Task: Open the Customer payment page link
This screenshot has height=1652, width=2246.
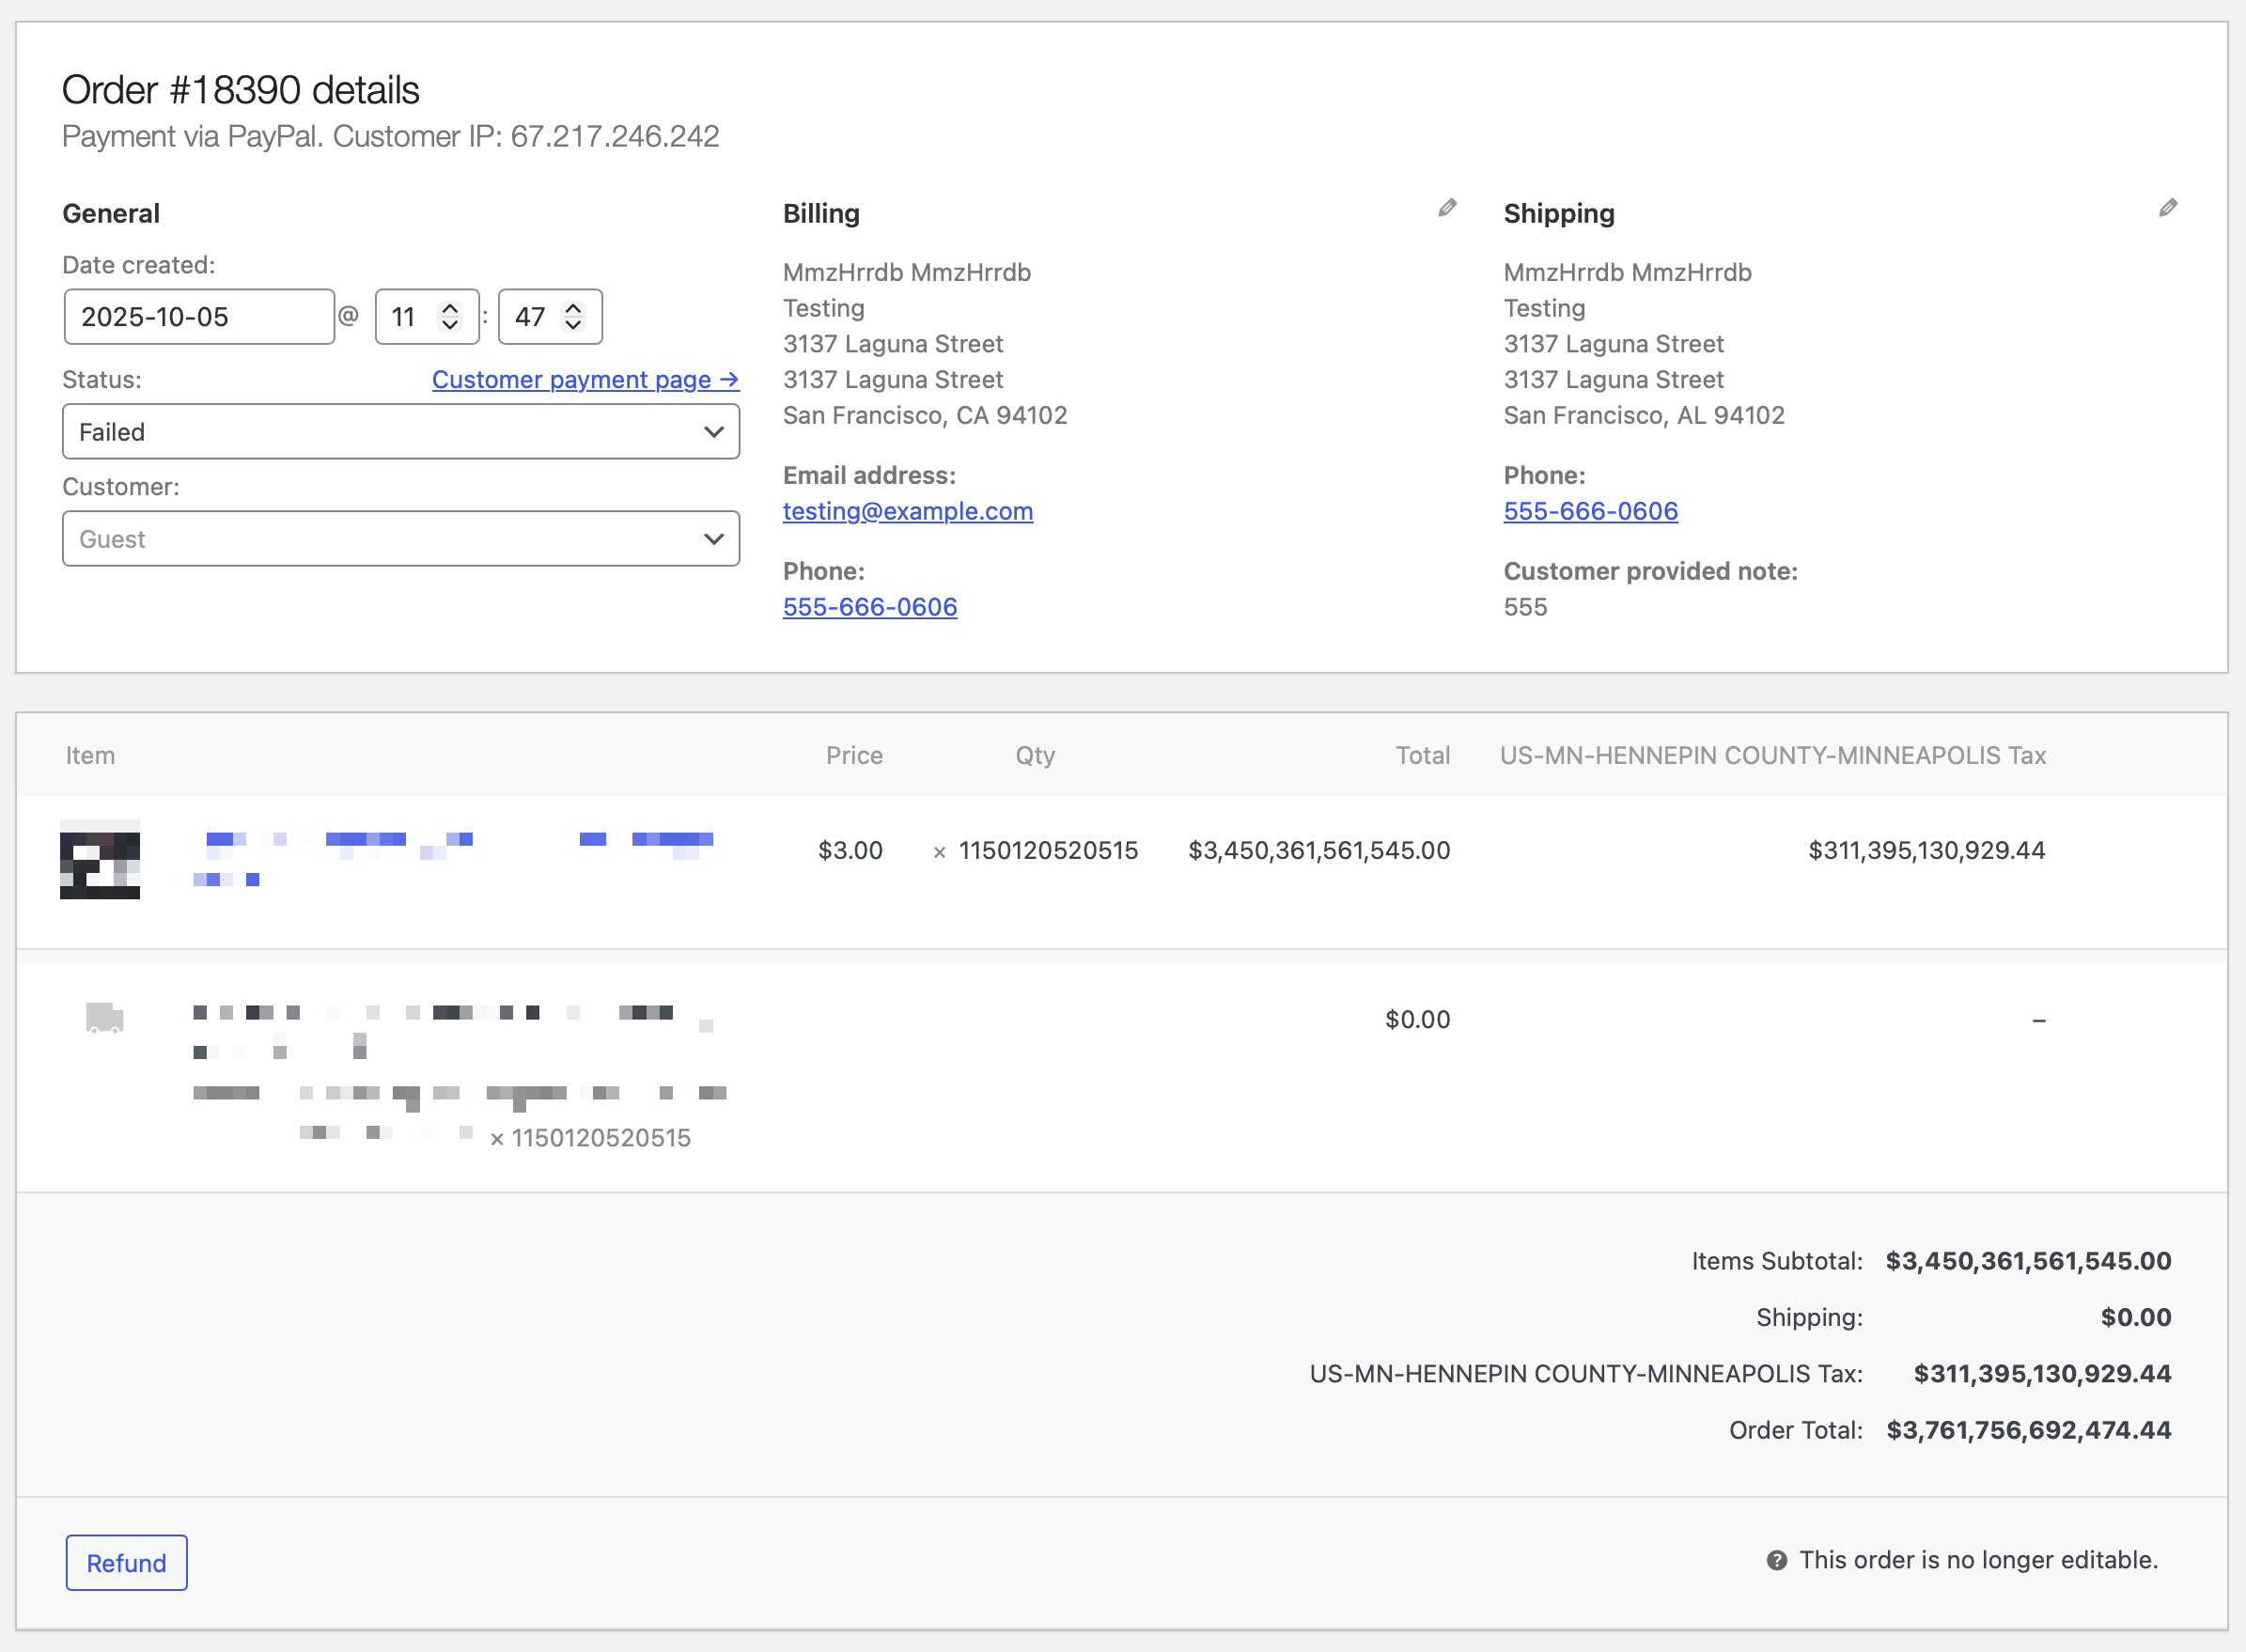Action: point(585,380)
